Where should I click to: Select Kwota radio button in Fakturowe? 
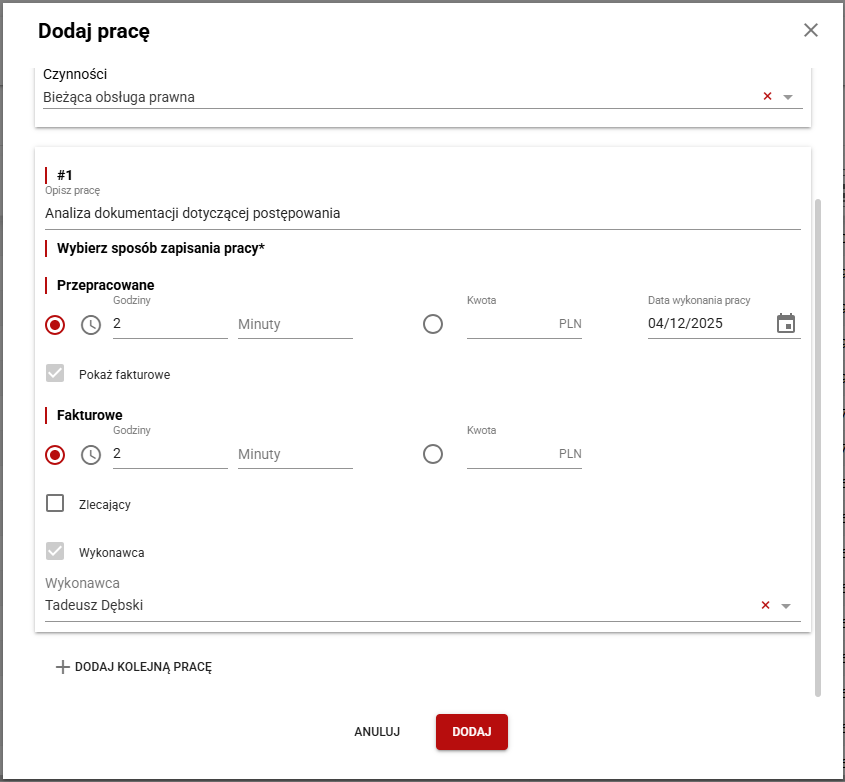[433, 454]
